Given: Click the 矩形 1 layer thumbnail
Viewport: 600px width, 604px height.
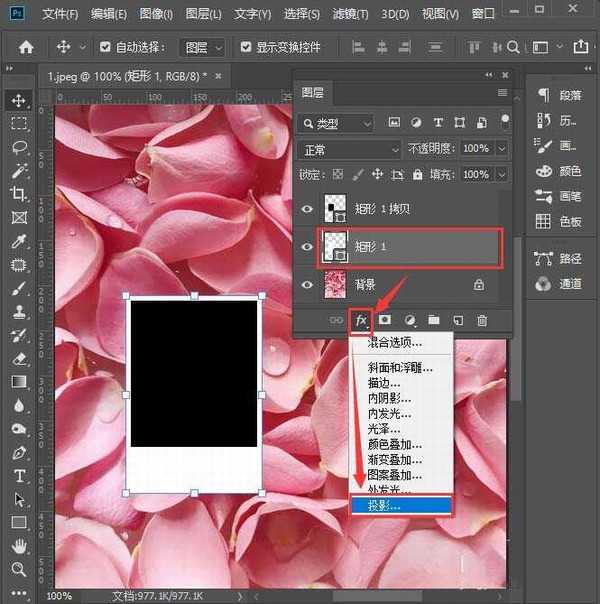Looking at the screenshot, I should pos(334,246).
